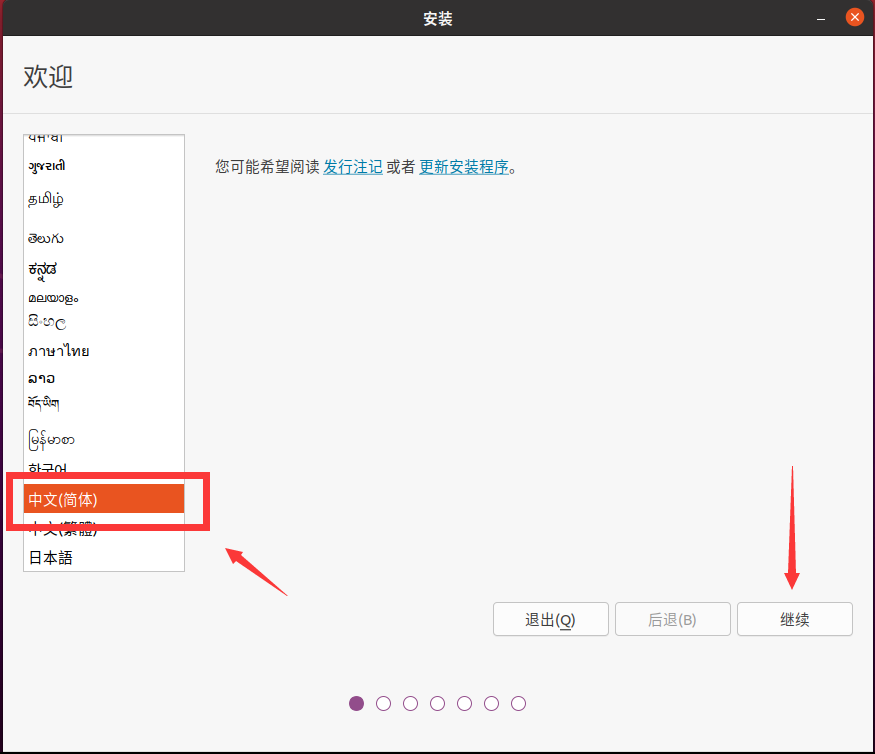Select ລາວ in the language list
The image size is (875, 754).
pyautogui.click(x=104, y=378)
